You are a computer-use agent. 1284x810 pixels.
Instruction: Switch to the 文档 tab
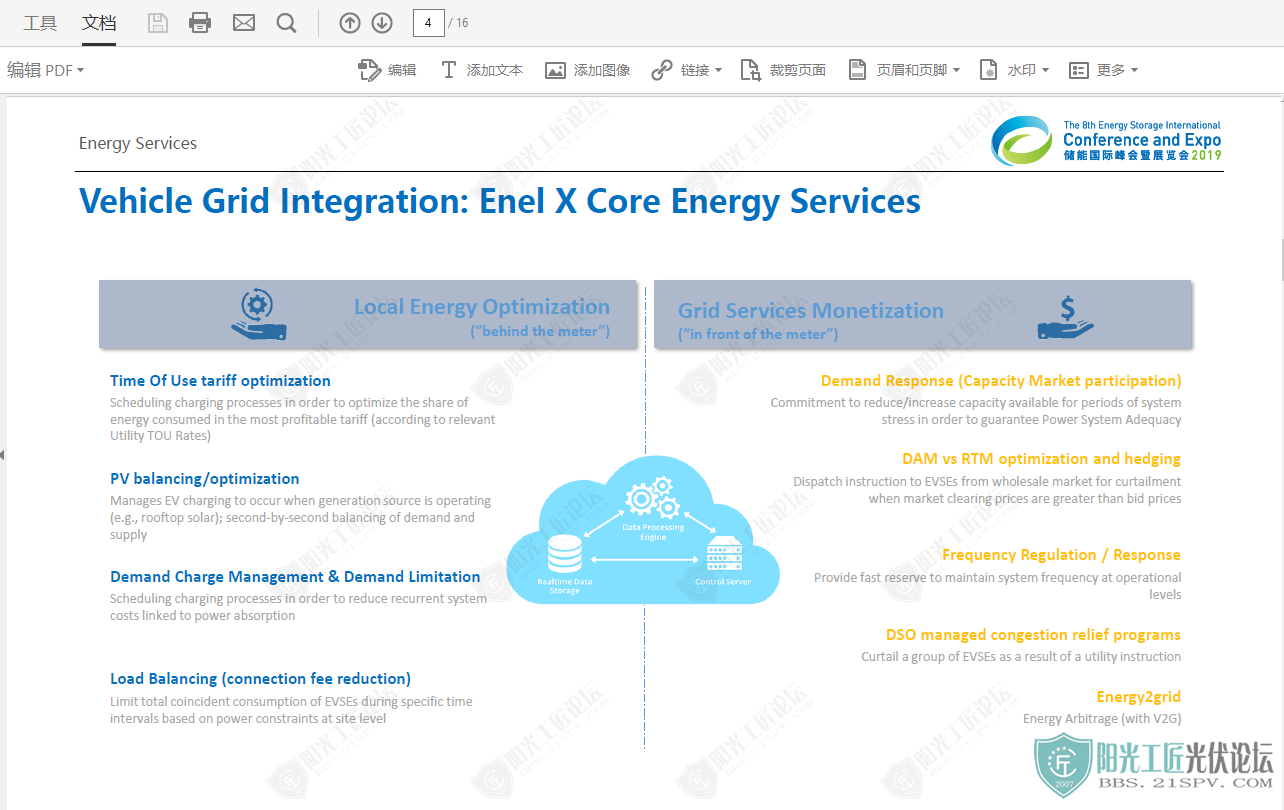tap(99, 23)
